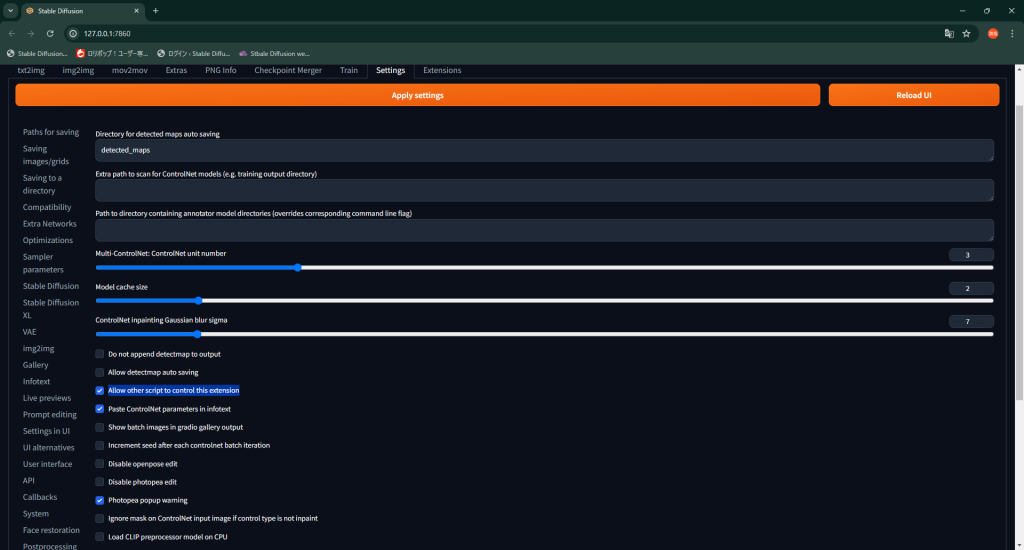Open the Chrome profile avatar icon
1024x550 pixels.
(x=993, y=33)
